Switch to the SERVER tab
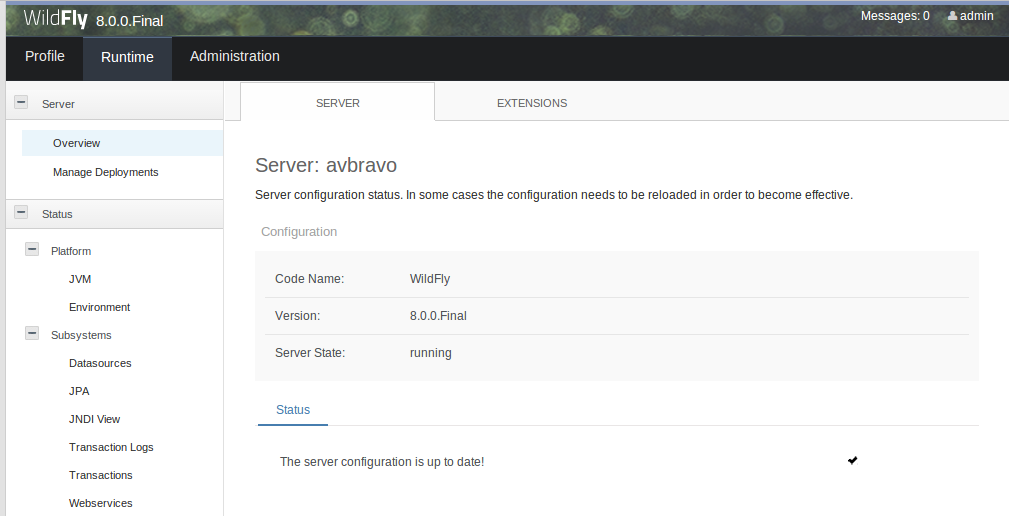The height and width of the screenshot is (516, 1009). tap(338, 103)
